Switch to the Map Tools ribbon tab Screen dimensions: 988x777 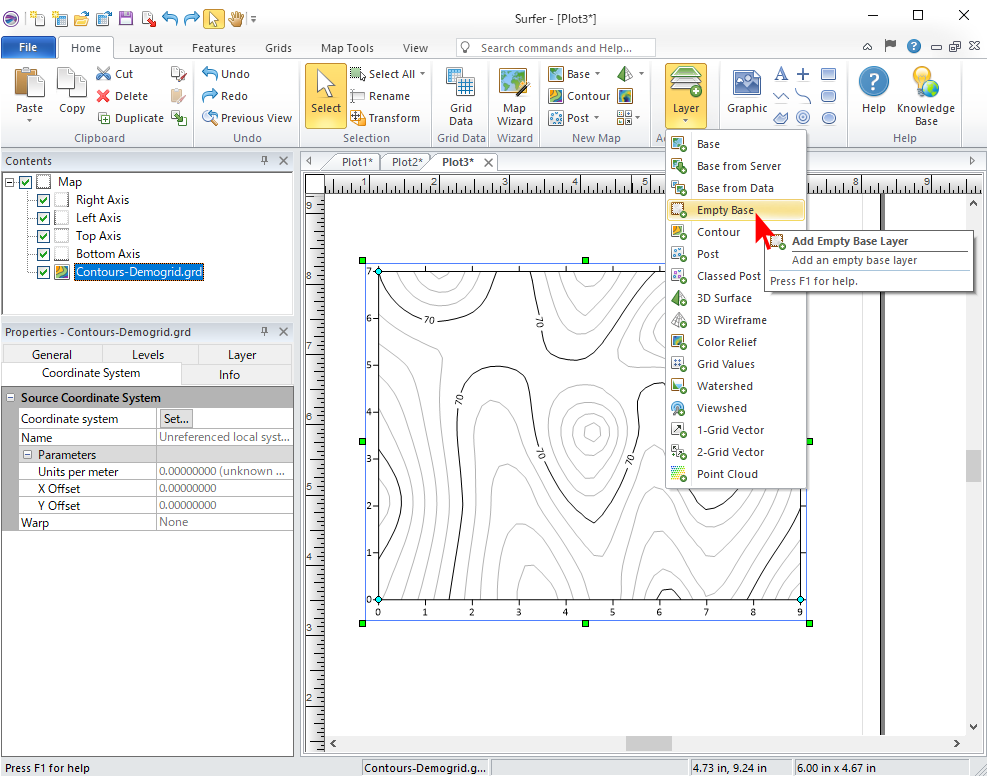(347, 48)
